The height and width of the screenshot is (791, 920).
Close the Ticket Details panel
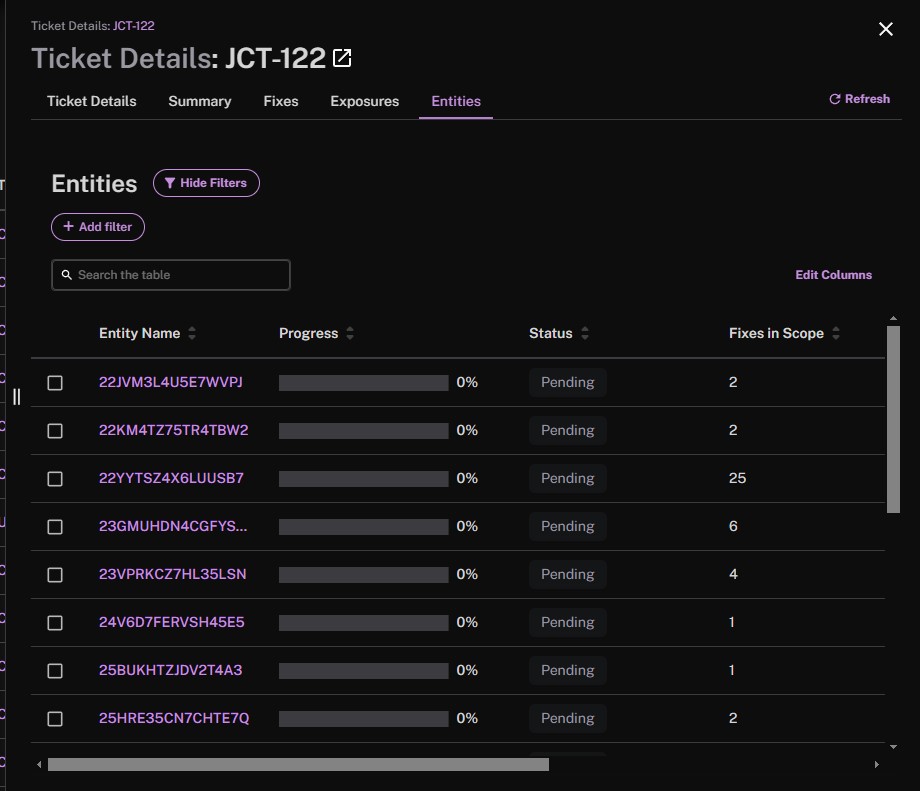tap(885, 29)
